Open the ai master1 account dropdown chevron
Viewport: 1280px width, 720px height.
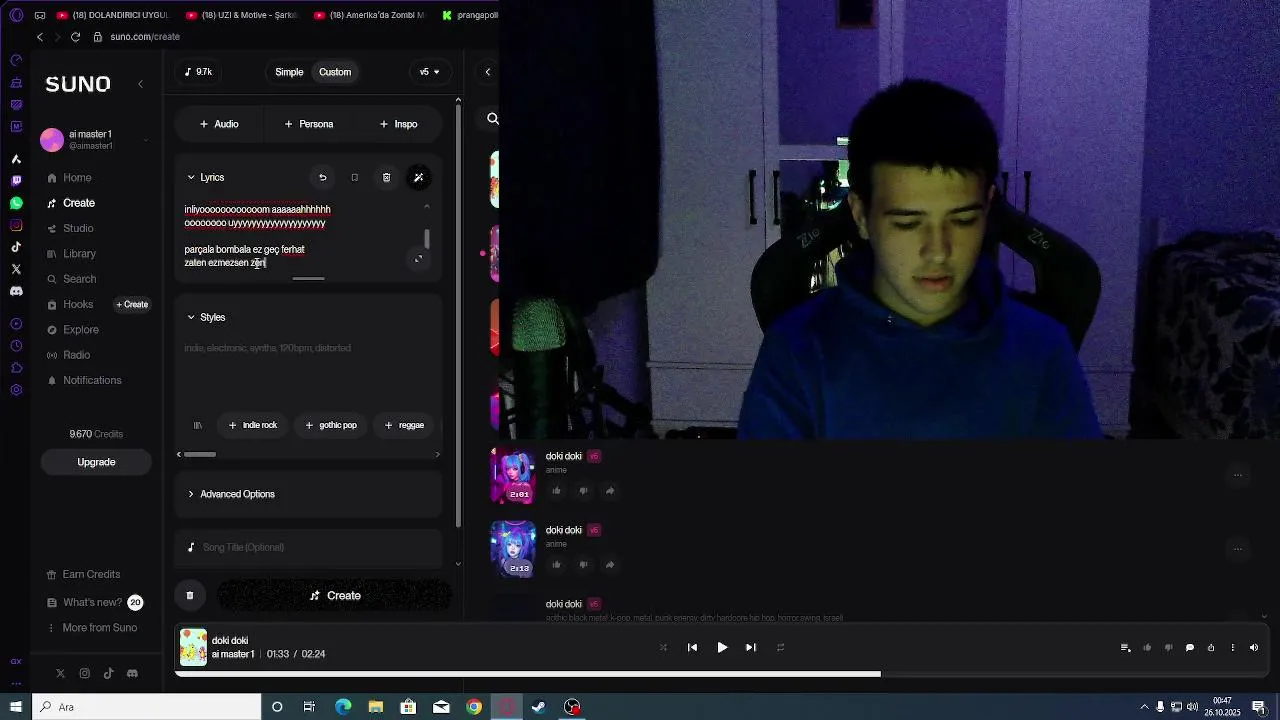pyautogui.click(x=146, y=140)
